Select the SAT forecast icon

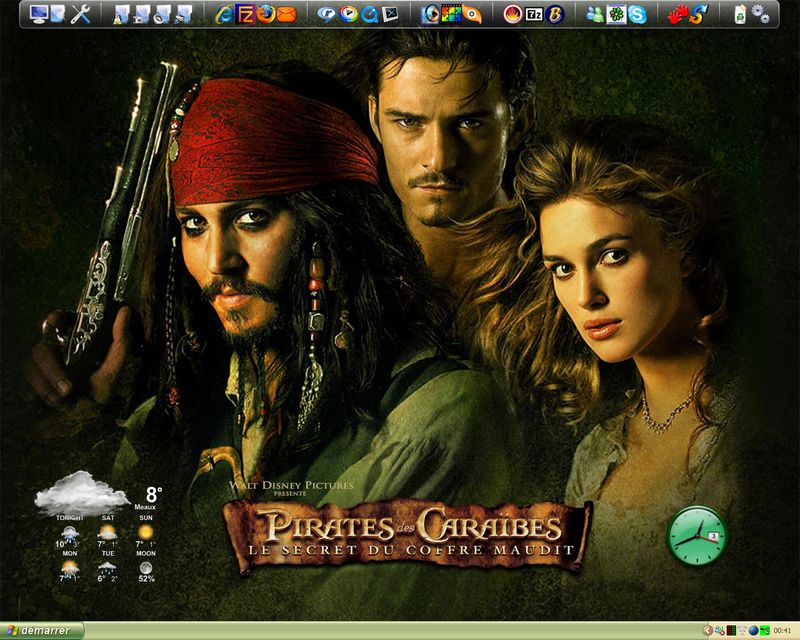coord(108,533)
